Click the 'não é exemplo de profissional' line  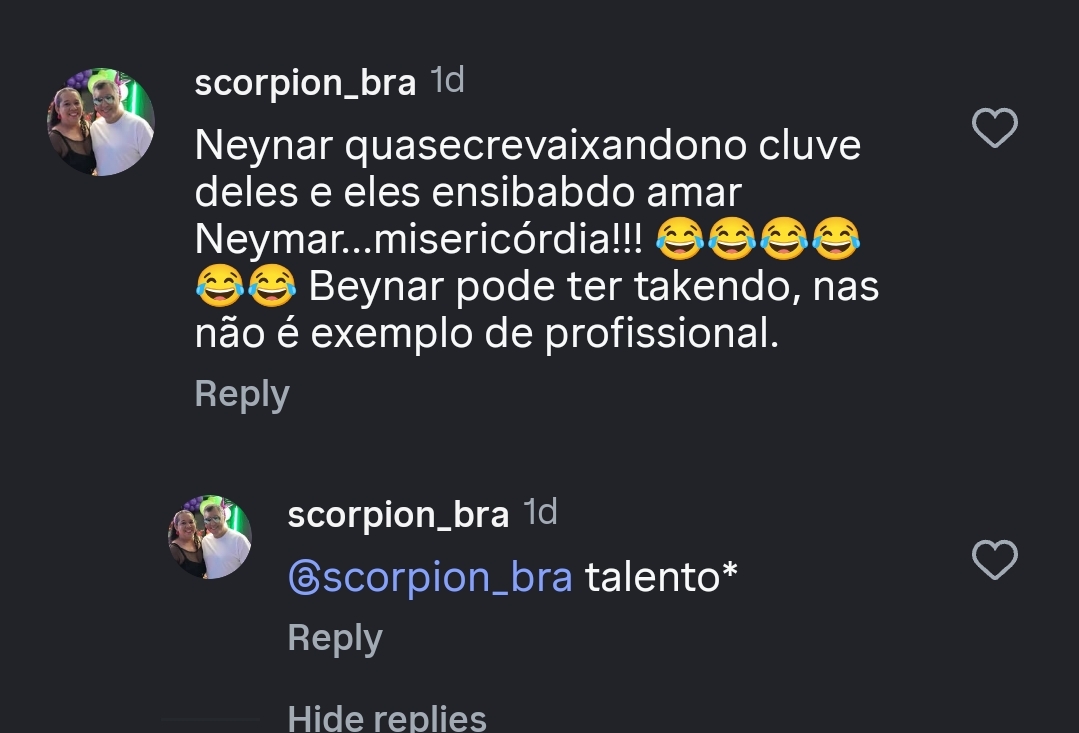(x=486, y=334)
